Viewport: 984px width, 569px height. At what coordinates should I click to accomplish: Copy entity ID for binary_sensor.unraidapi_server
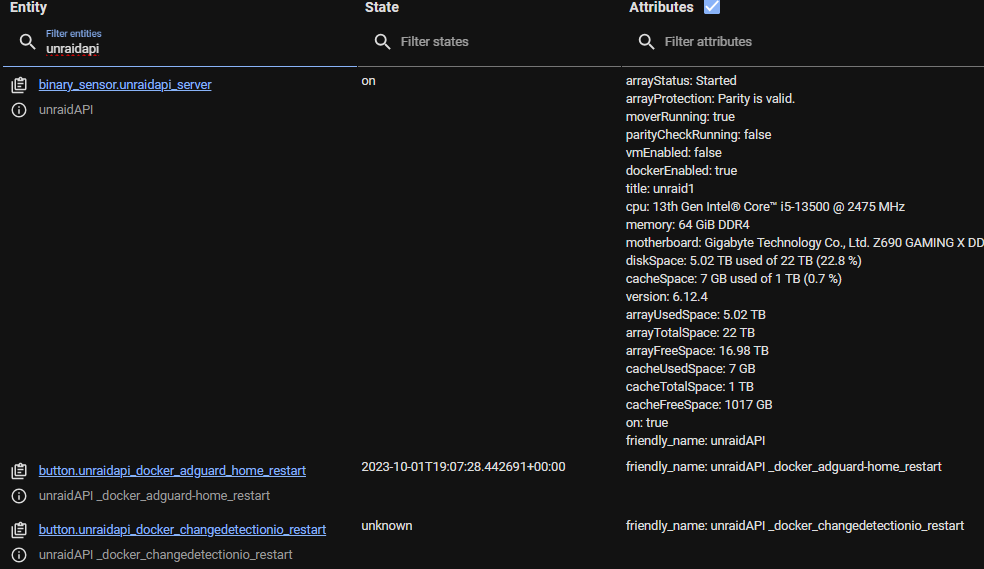tap(19, 85)
